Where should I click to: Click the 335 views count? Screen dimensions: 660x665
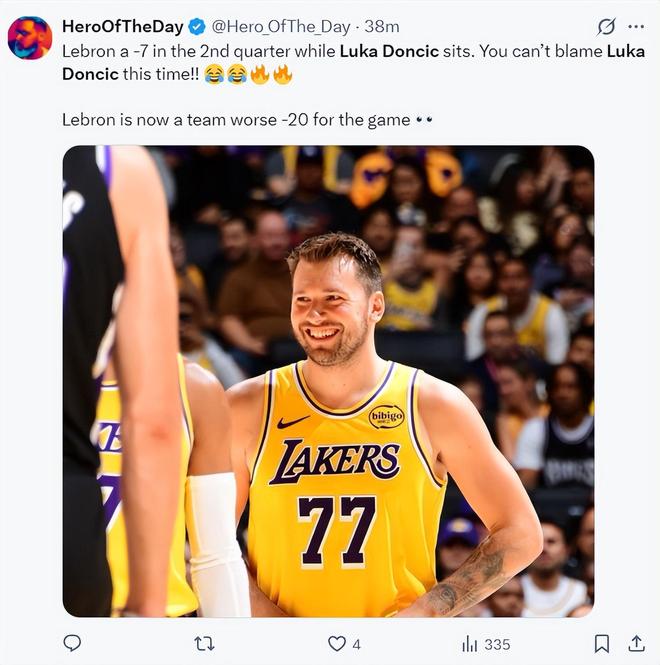click(x=497, y=645)
